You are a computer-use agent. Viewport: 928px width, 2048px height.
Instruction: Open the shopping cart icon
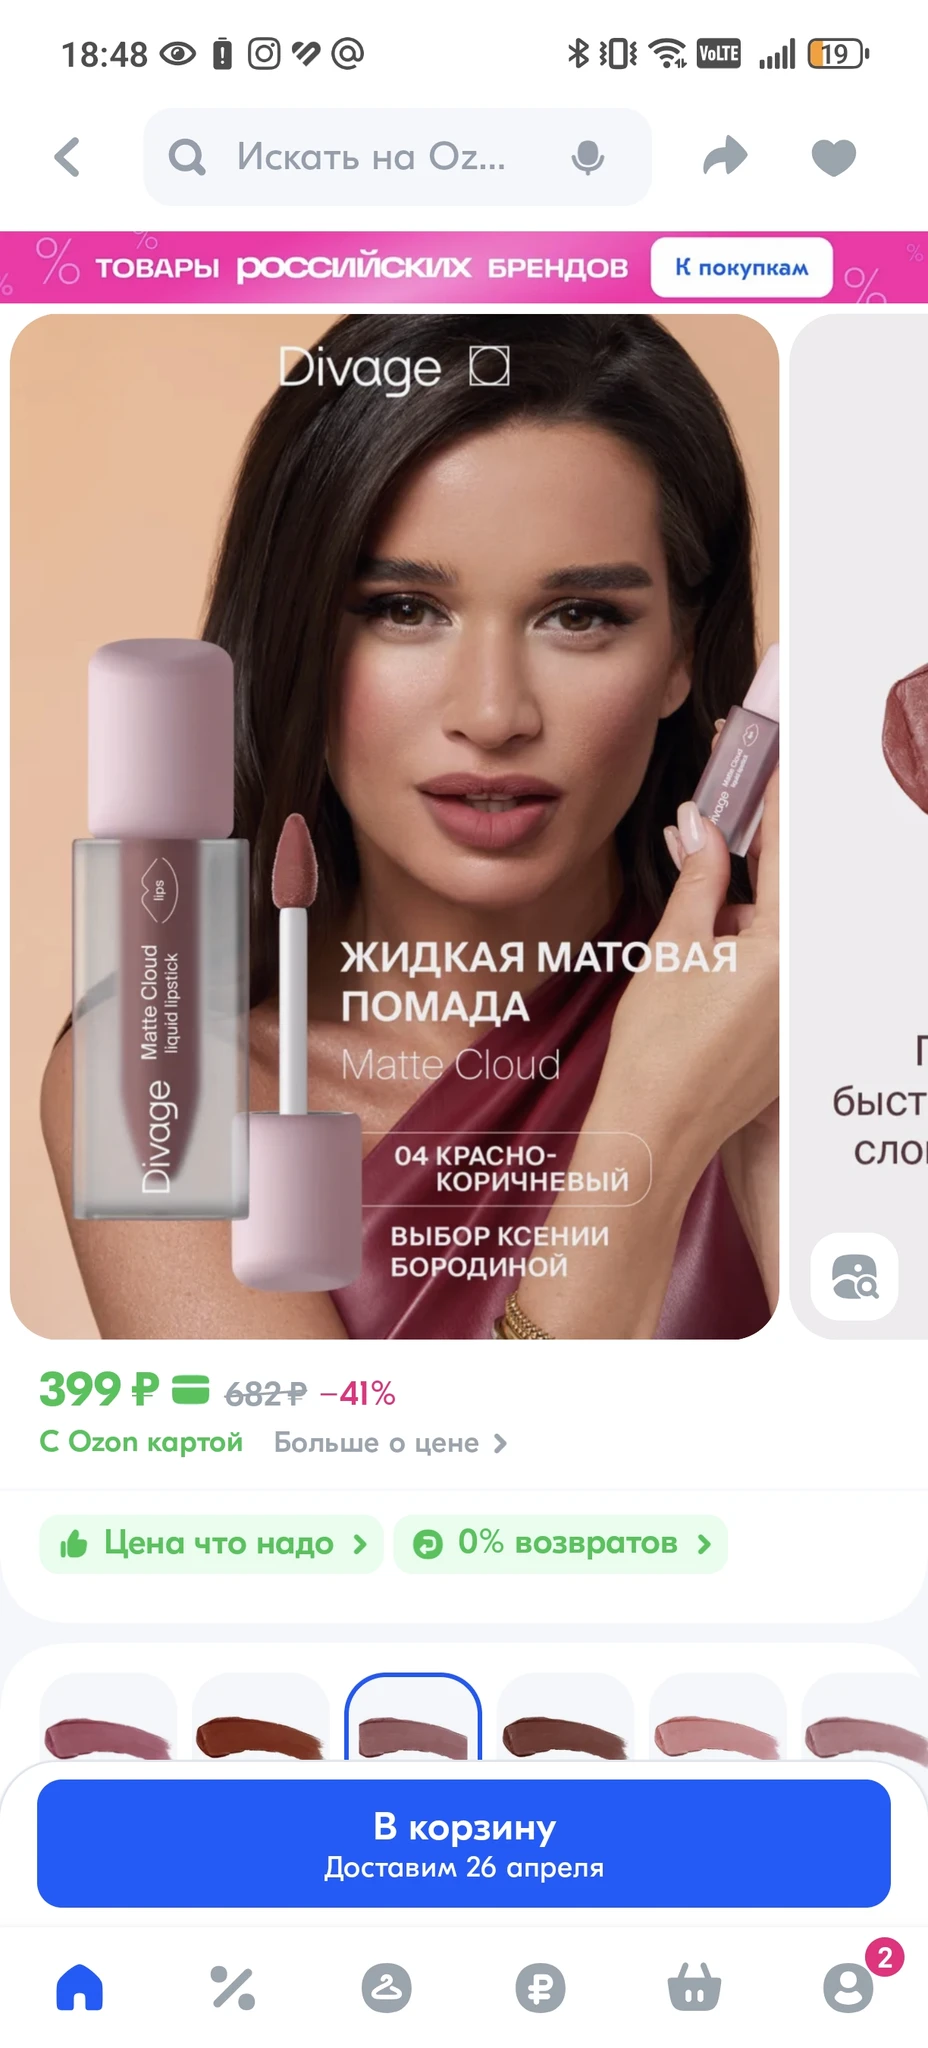coord(694,1987)
